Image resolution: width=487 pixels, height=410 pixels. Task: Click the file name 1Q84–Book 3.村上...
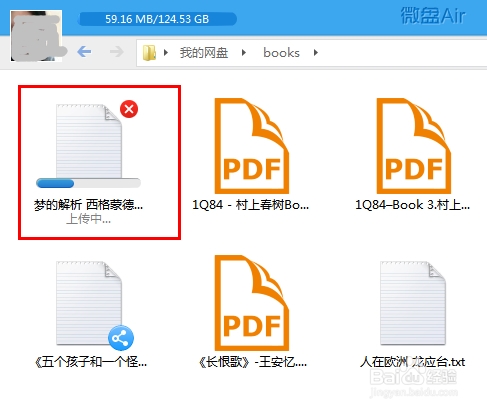[x=413, y=205]
